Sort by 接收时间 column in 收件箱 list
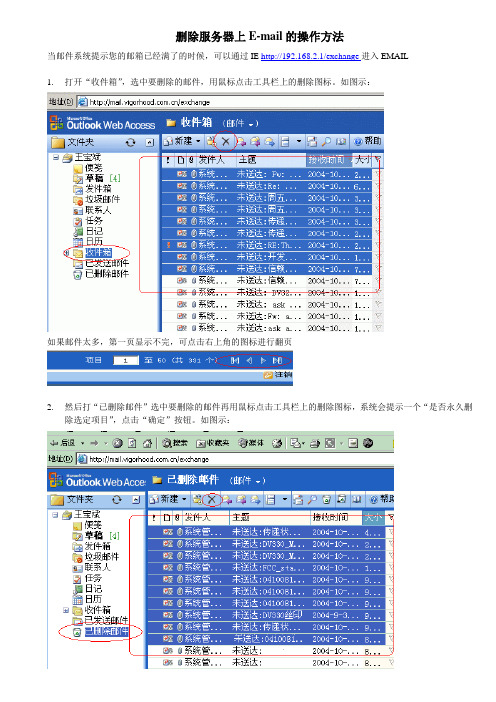 pos(329,159)
